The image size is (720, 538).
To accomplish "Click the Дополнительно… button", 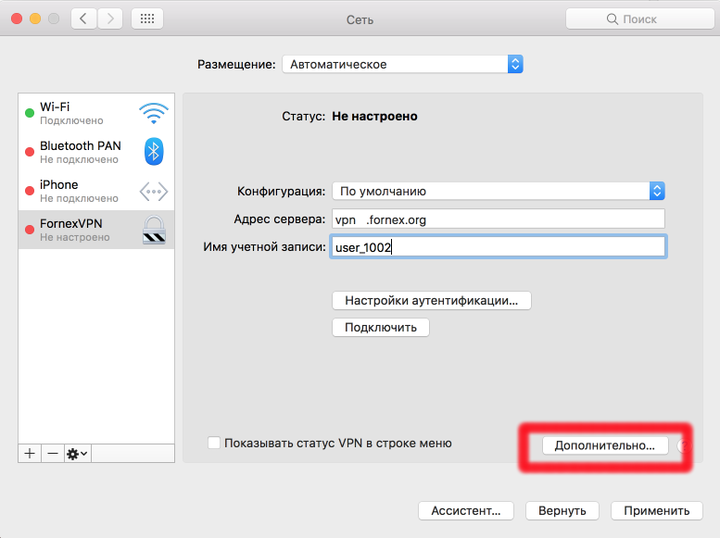I will [605, 445].
